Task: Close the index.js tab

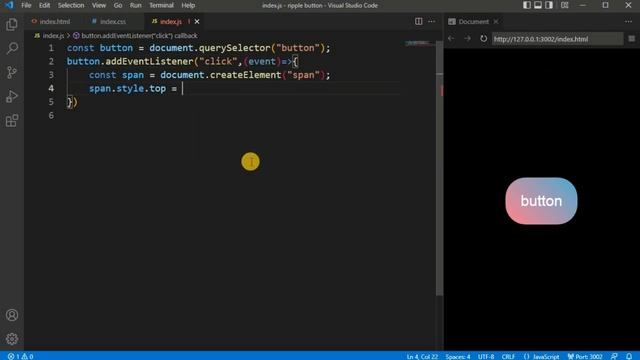Action: point(197,21)
